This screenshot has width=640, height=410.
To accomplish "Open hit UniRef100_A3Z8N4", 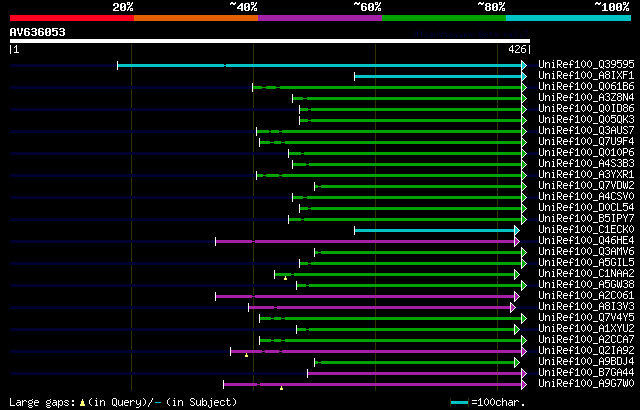I will coord(586,98).
